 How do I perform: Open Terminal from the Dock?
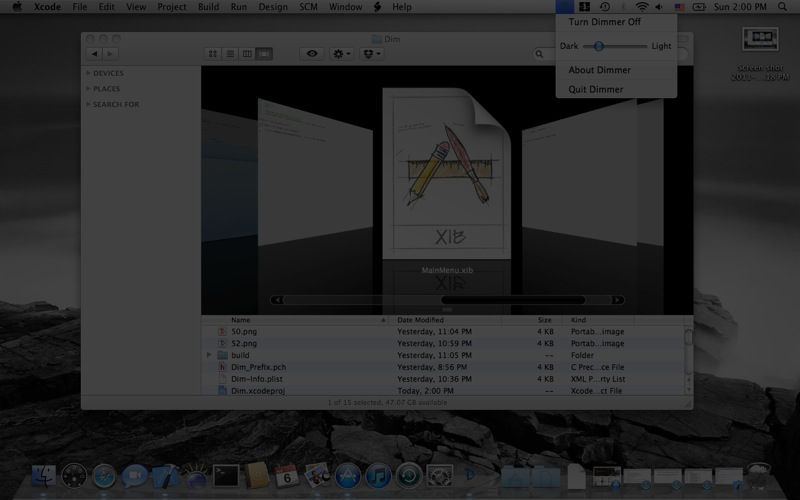click(x=226, y=476)
